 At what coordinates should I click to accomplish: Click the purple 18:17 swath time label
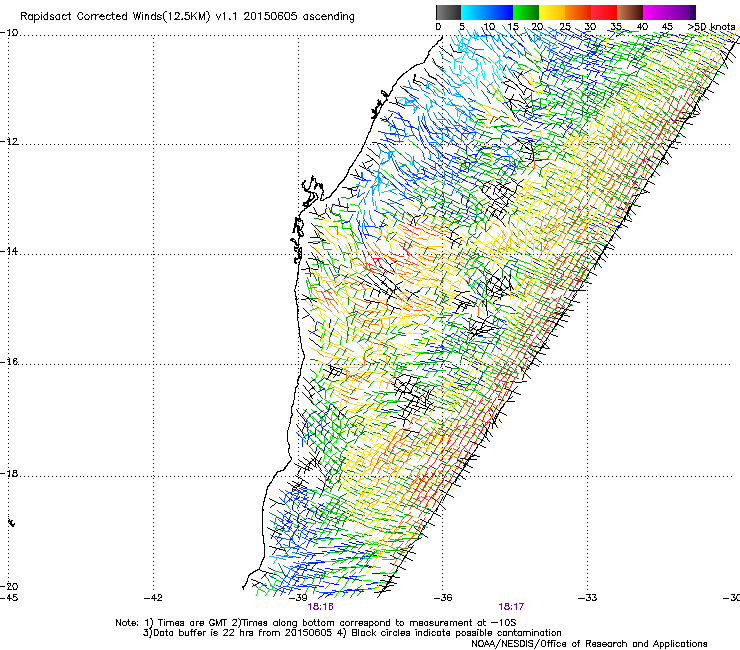pos(511,607)
